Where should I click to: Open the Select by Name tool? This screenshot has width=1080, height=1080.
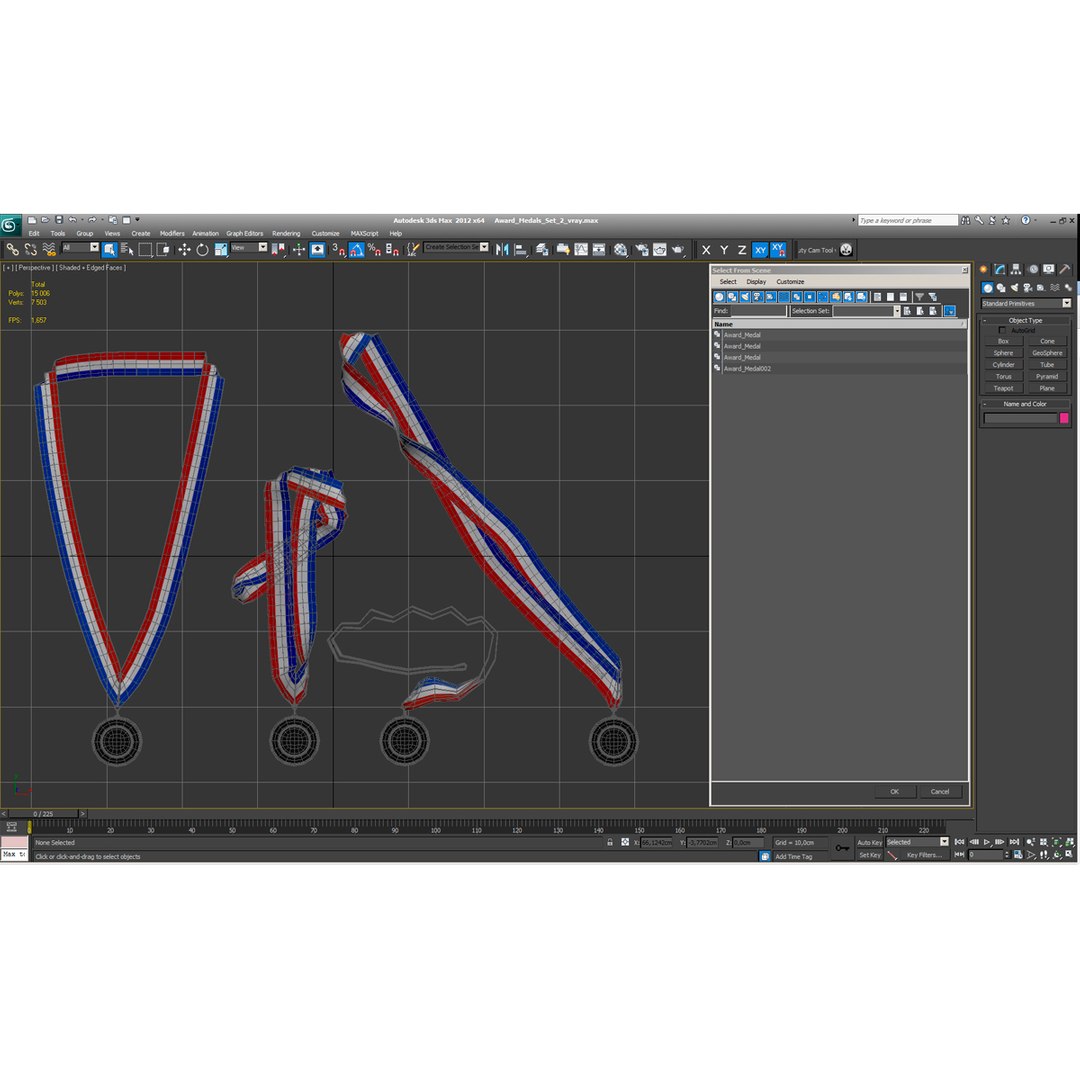[x=127, y=250]
